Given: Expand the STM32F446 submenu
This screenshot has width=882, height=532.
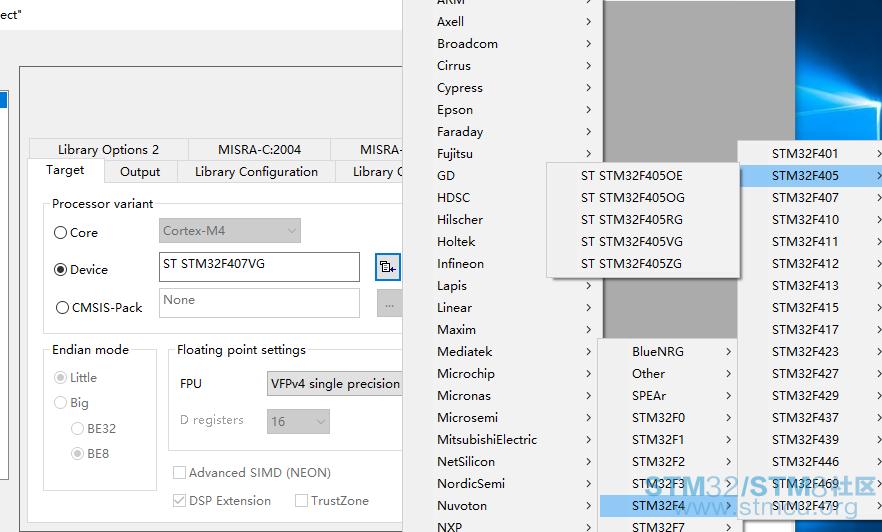Looking at the screenshot, I should (x=811, y=461).
